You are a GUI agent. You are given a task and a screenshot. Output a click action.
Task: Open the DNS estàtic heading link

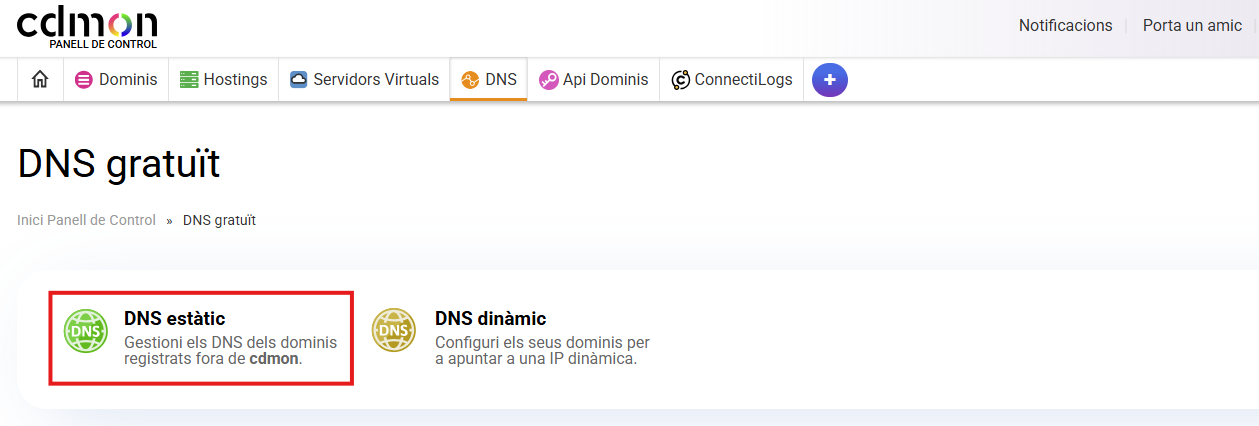click(175, 319)
